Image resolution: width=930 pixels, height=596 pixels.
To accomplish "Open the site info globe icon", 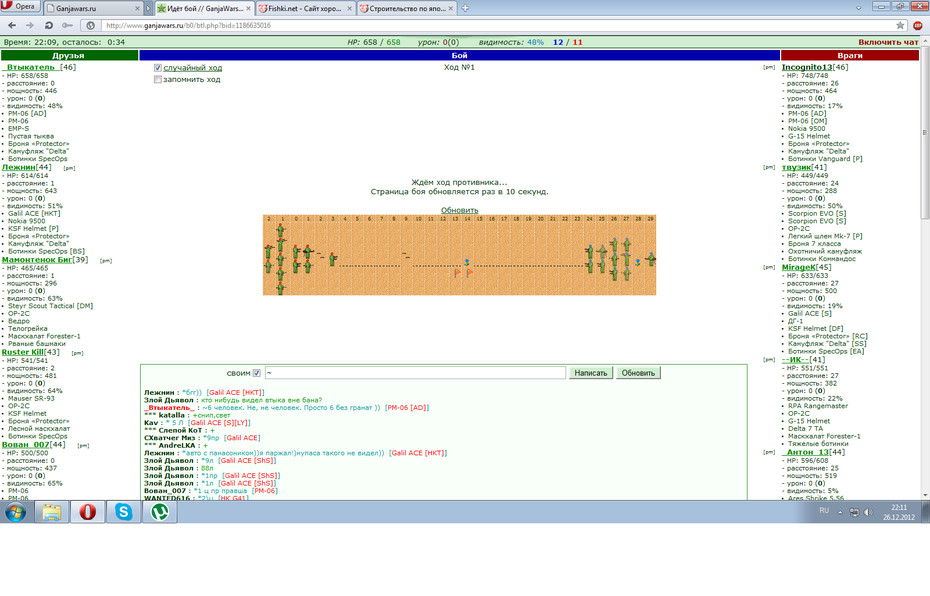I will [x=90, y=26].
